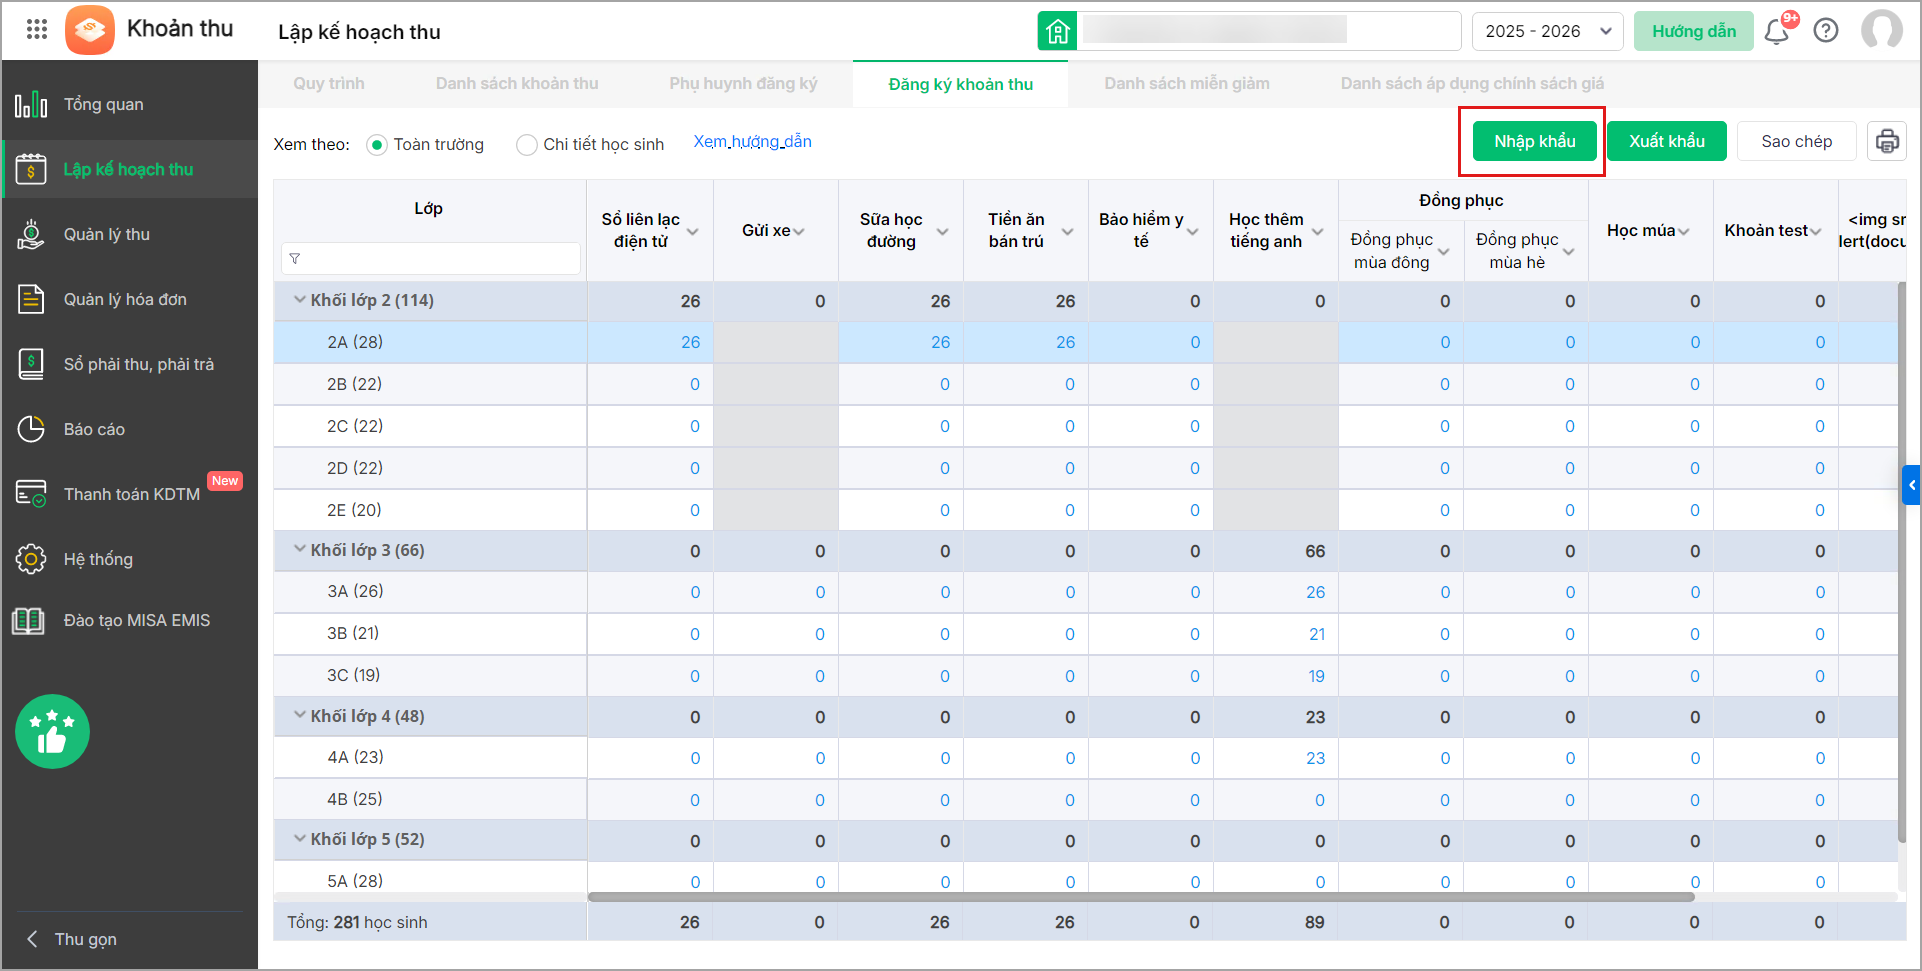Collapse the Khối lớp 4 group
The image size is (1922, 971).
pos(299,716)
